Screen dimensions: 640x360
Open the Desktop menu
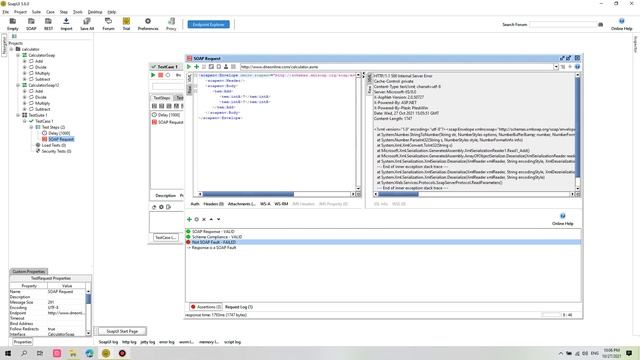[95, 12]
